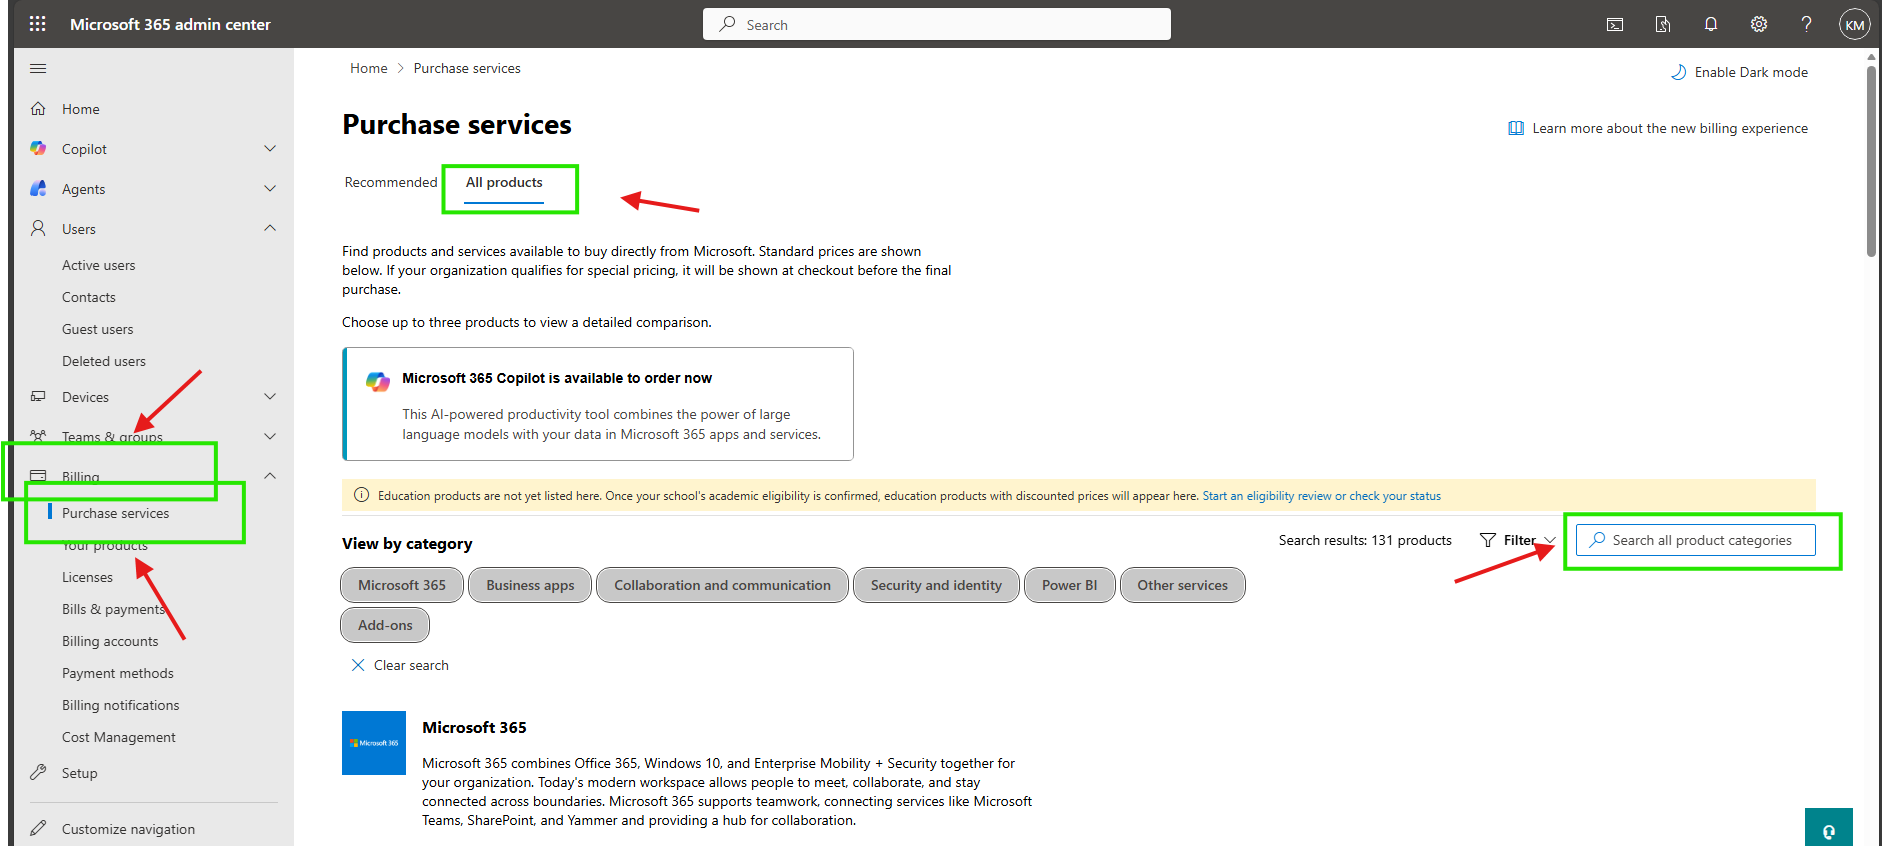Click the Devices icon in sidebar
1882x846 pixels.
[38, 397]
